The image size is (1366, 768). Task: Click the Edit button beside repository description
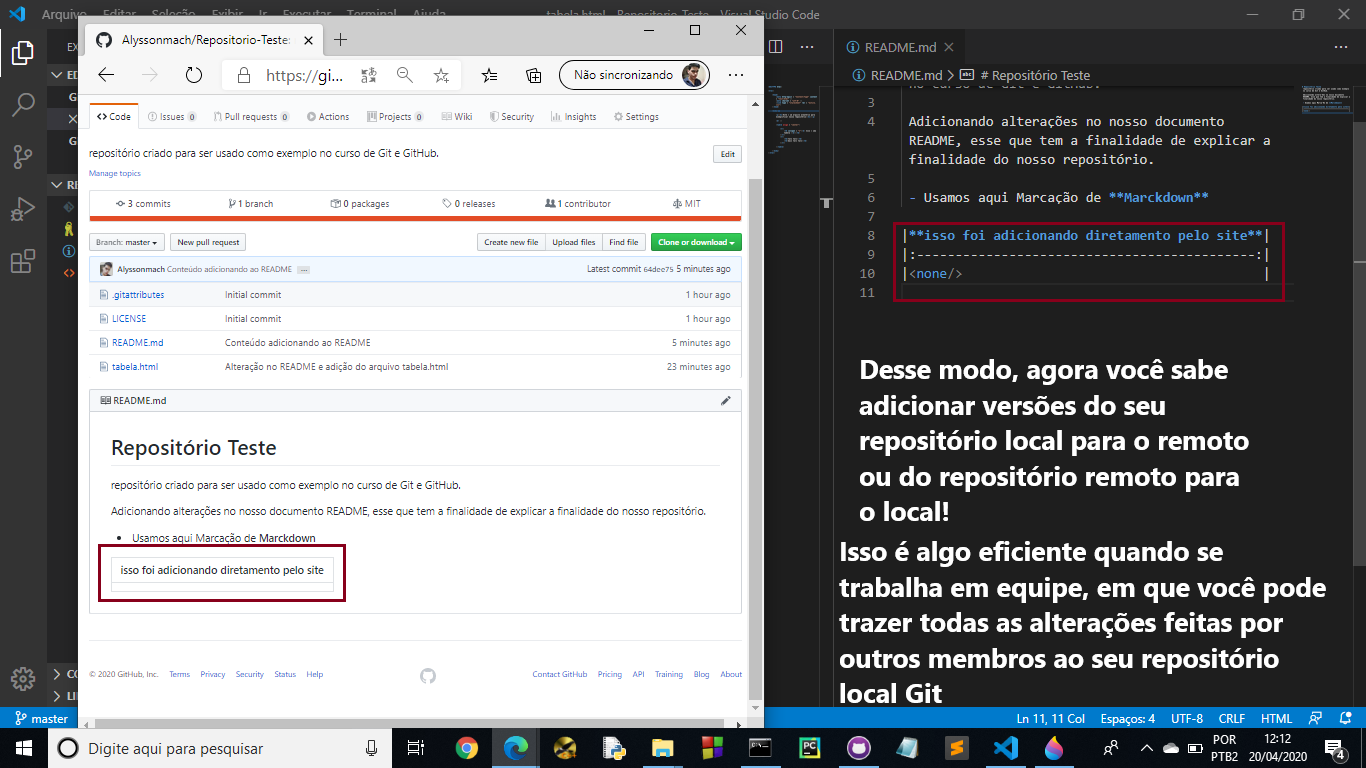pyautogui.click(x=727, y=154)
